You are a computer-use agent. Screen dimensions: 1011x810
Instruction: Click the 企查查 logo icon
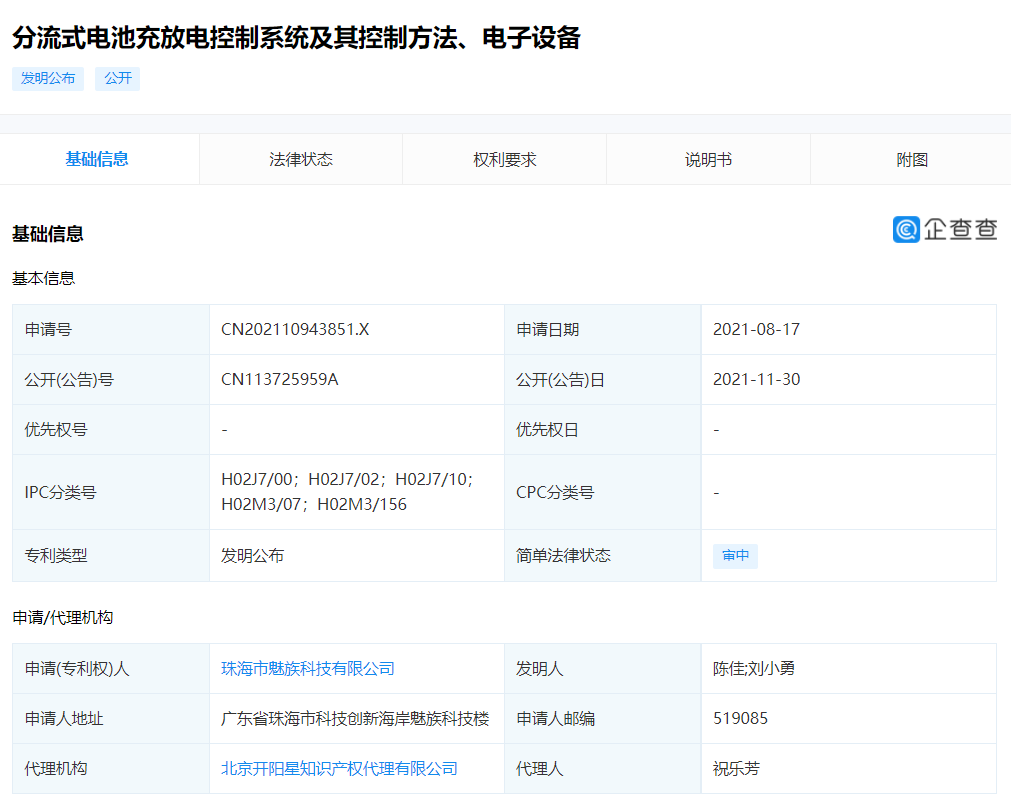coord(906,229)
